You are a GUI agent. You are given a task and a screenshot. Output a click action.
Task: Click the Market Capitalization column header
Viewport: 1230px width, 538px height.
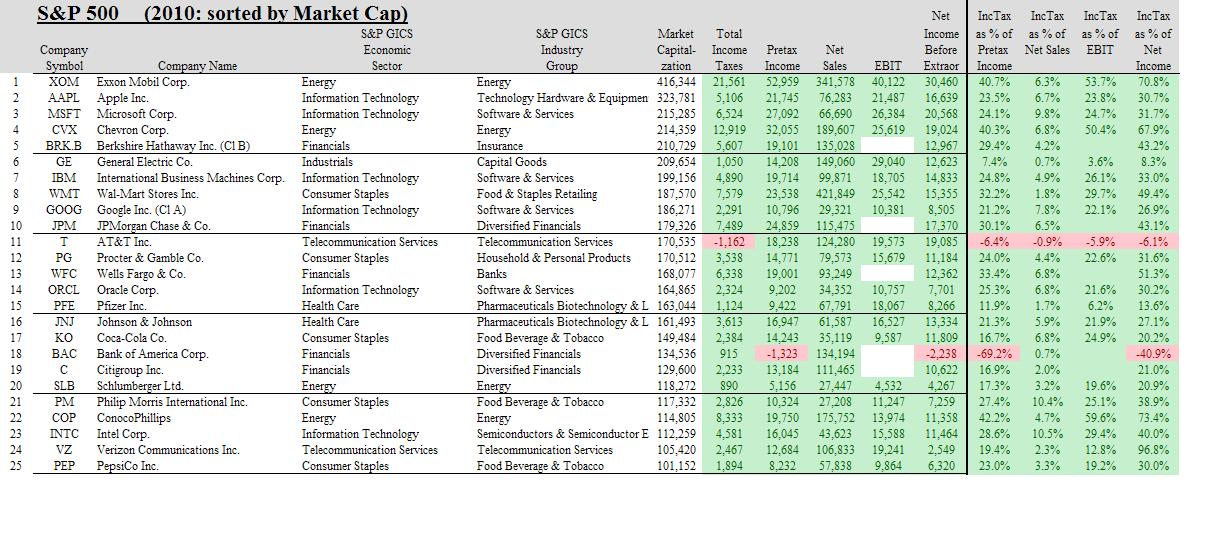tap(676, 50)
